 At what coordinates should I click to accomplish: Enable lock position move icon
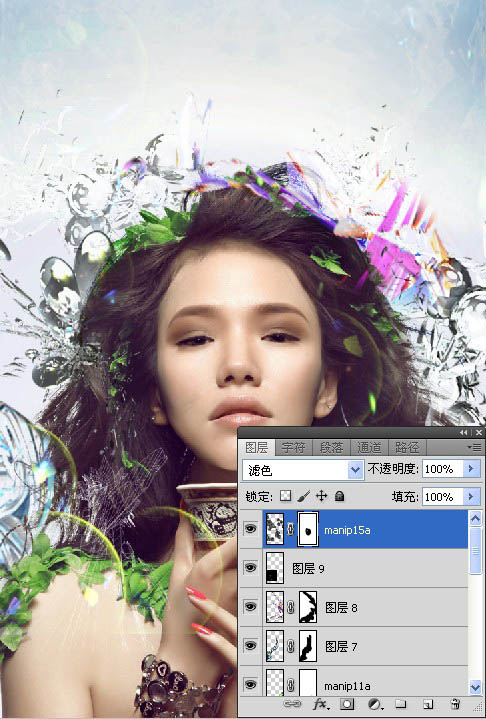tap(321, 496)
